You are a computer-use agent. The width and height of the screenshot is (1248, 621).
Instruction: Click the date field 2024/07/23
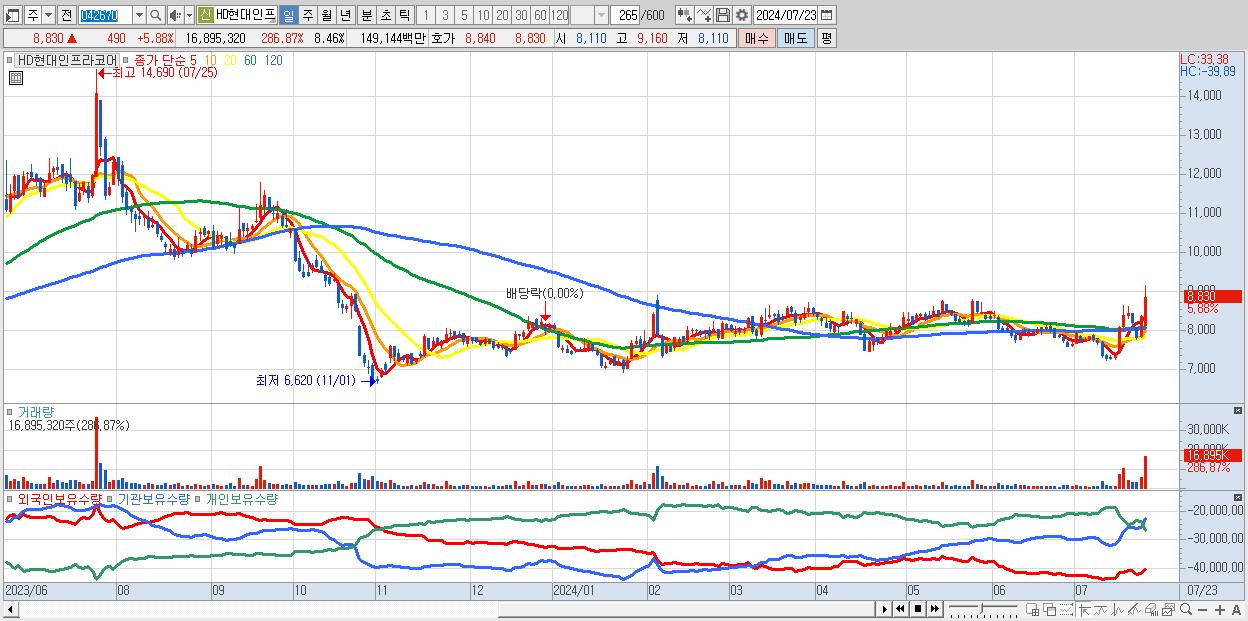click(785, 15)
